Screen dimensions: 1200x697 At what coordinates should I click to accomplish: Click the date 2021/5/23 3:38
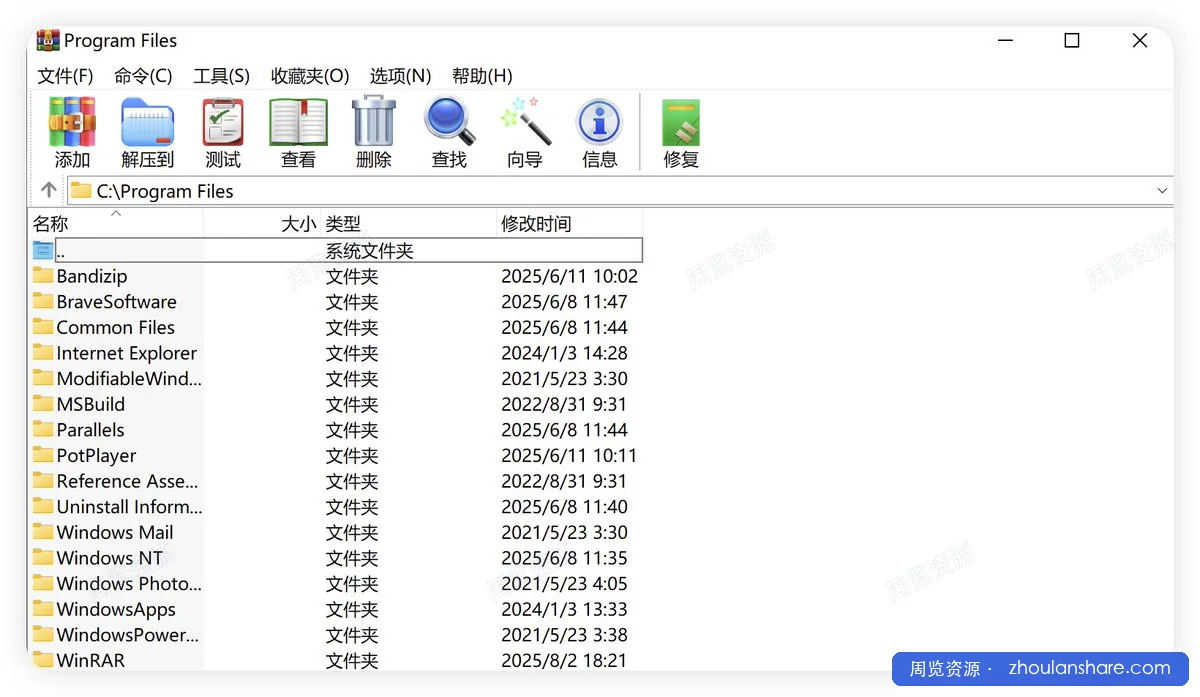564,635
